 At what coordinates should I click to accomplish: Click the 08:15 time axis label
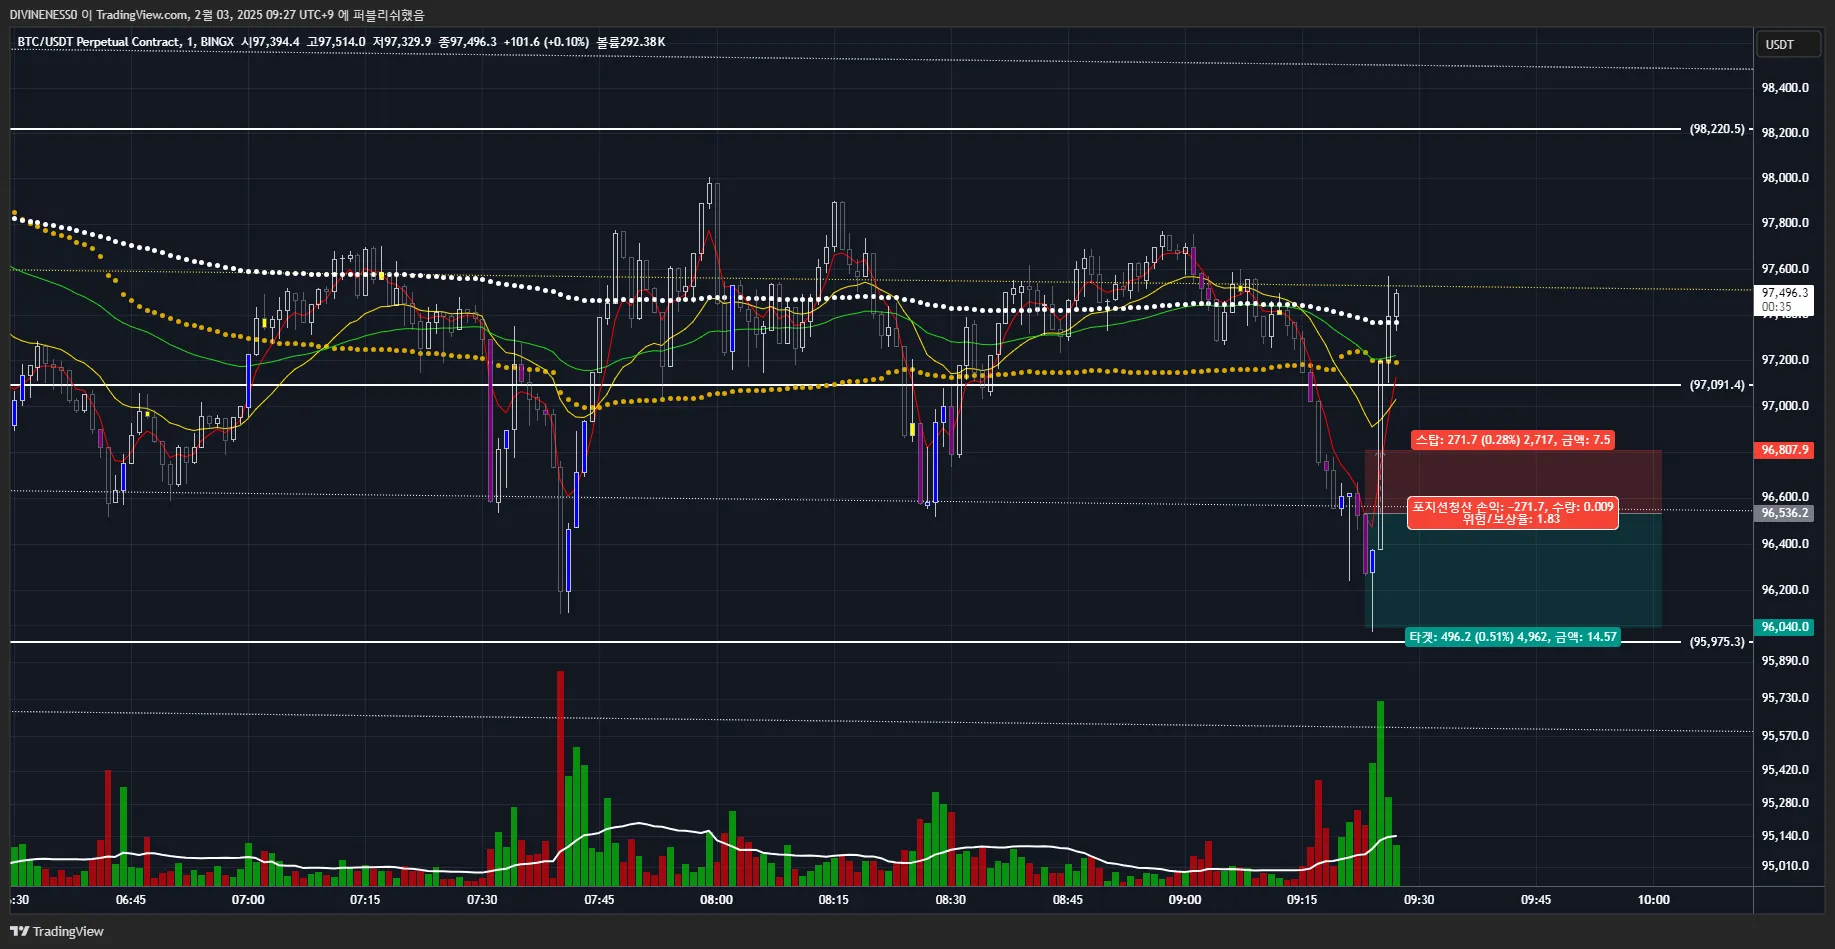click(833, 900)
